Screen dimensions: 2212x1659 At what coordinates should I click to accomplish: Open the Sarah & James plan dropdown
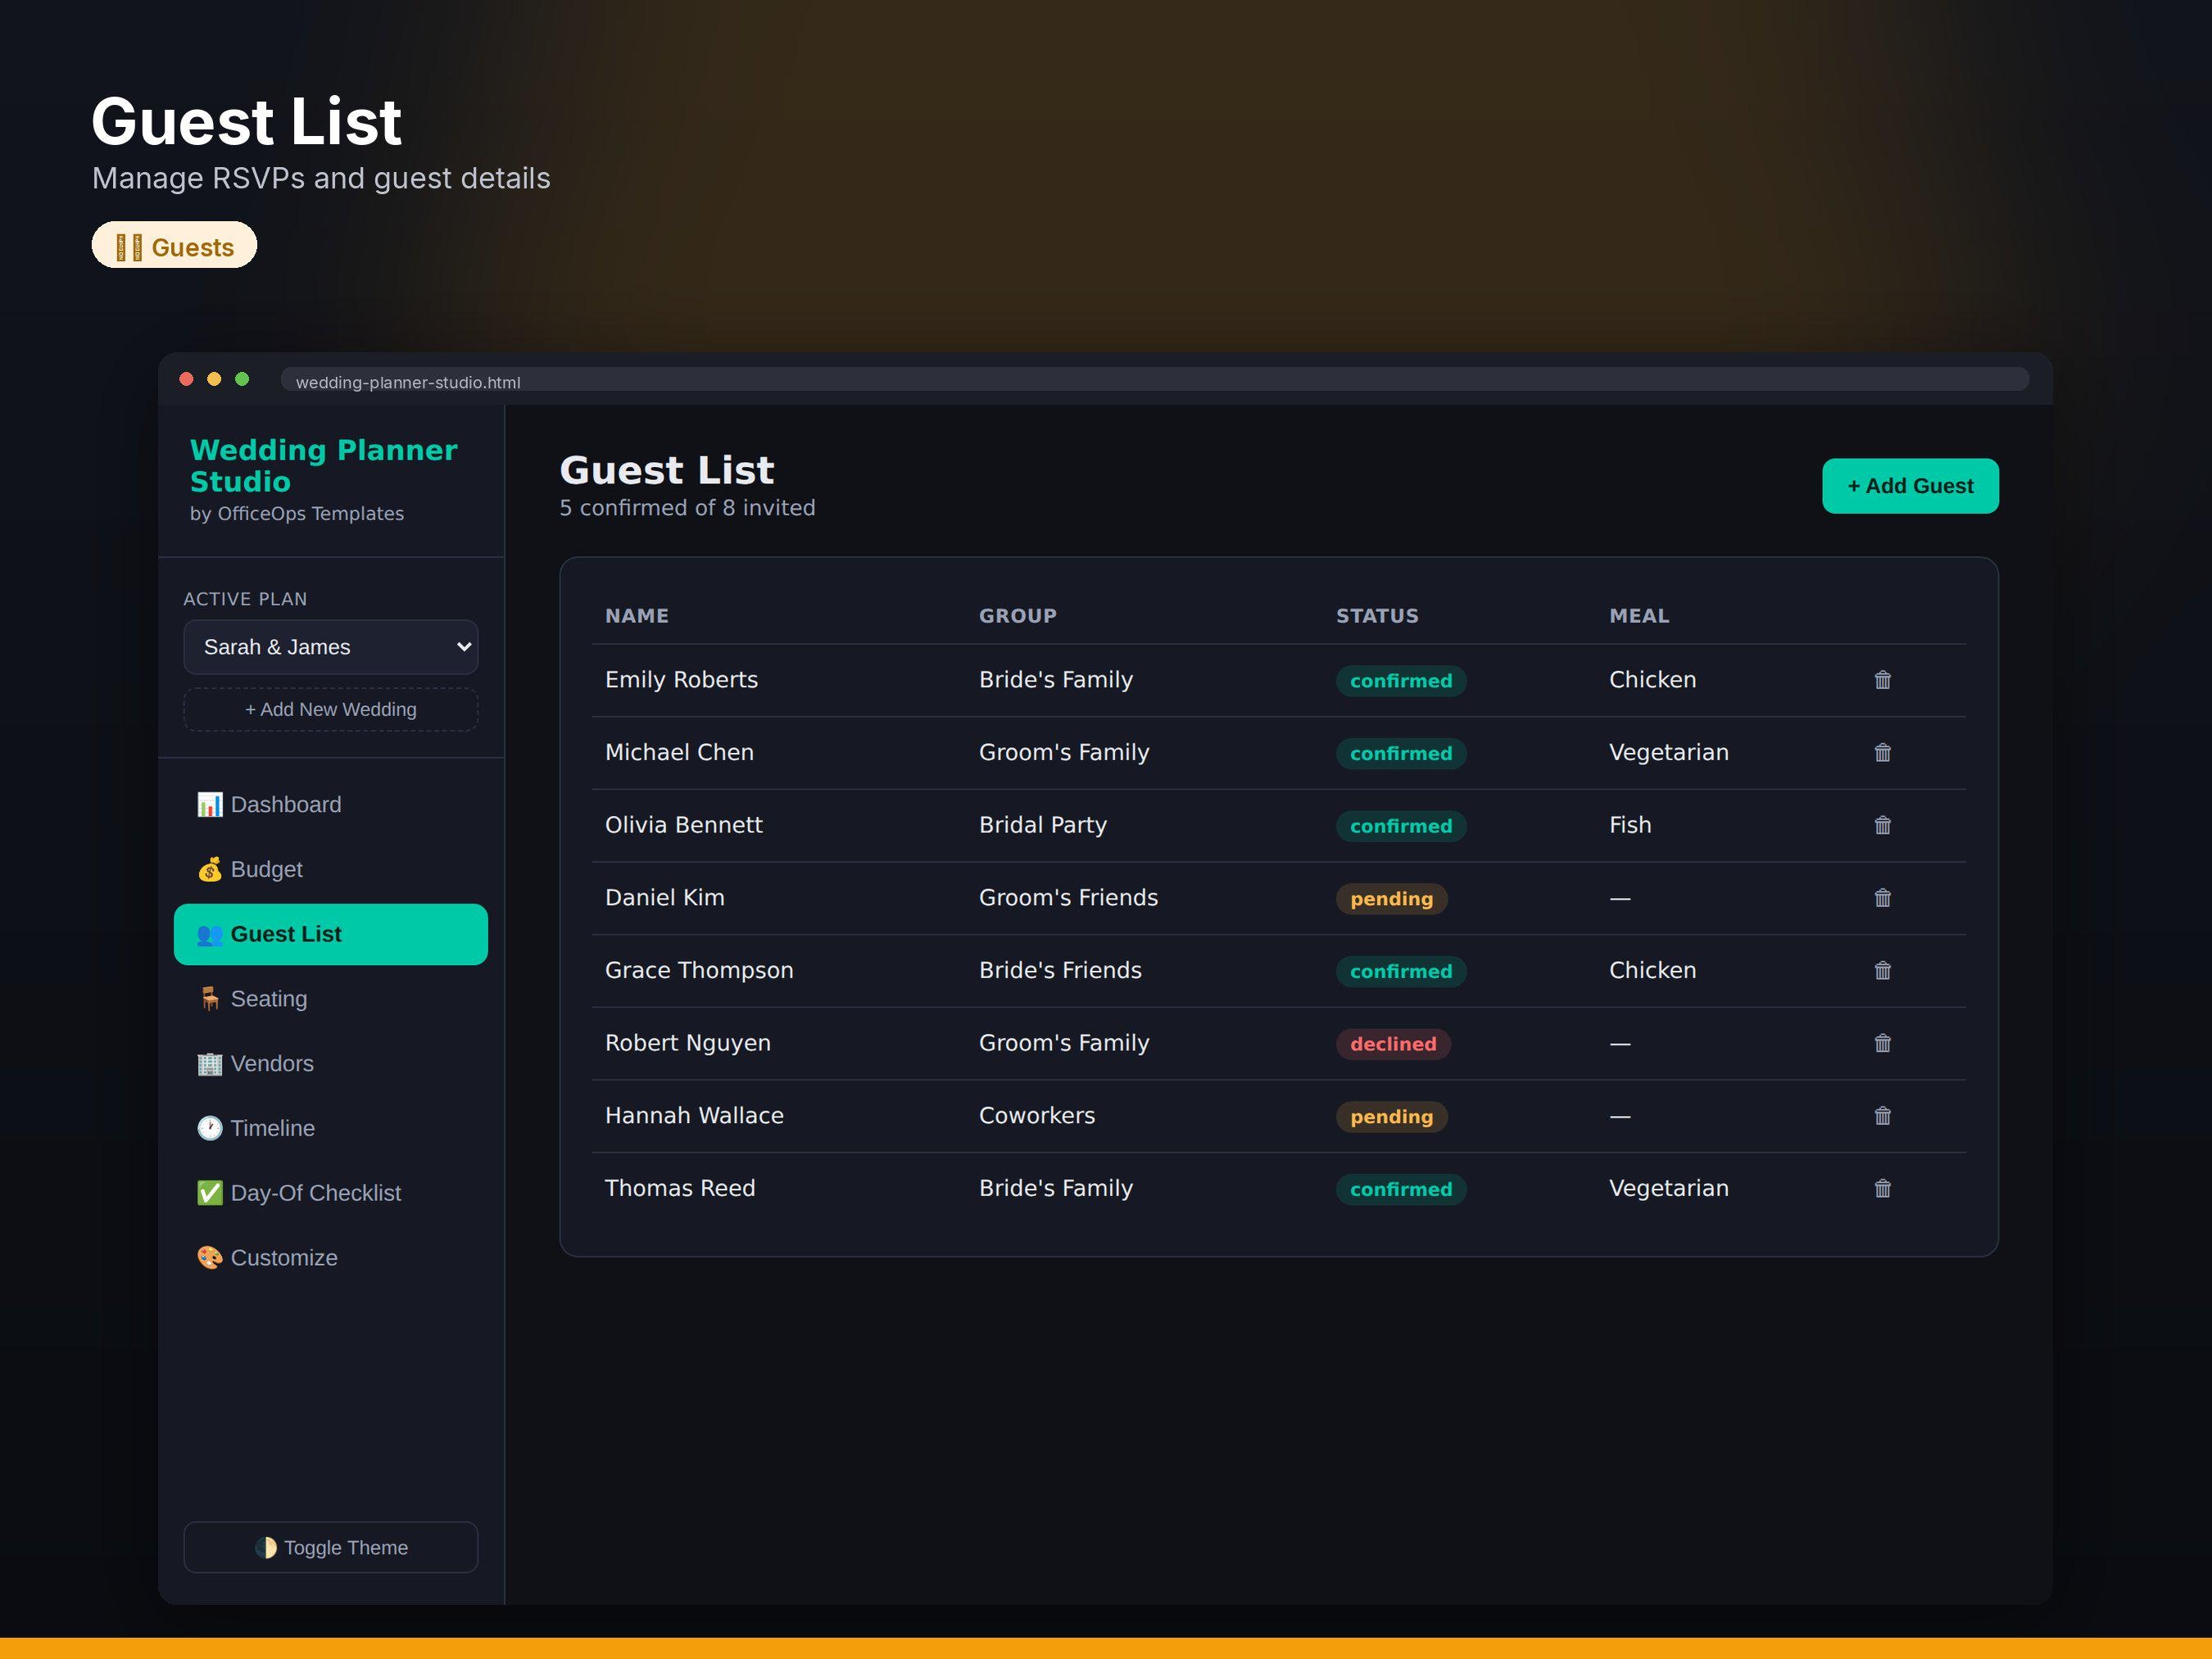tap(331, 647)
